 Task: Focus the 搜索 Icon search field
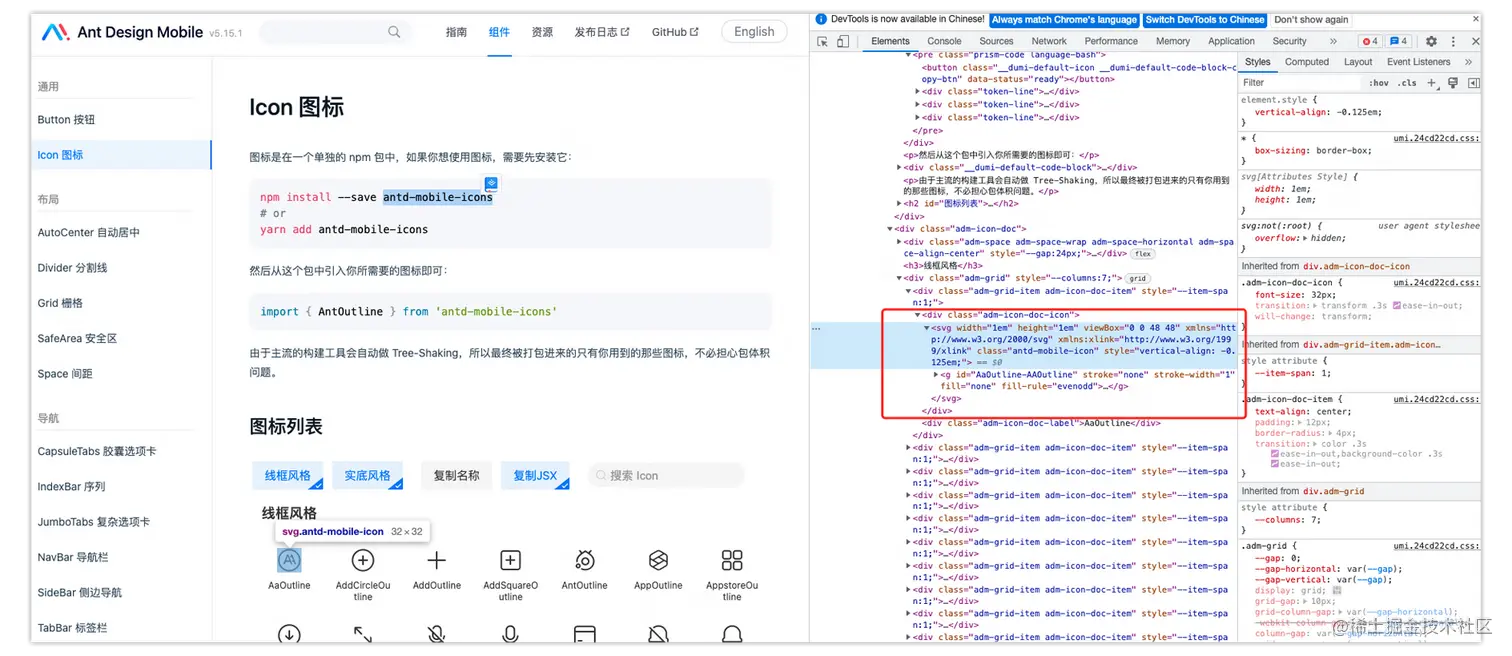(x=666, y=476)
